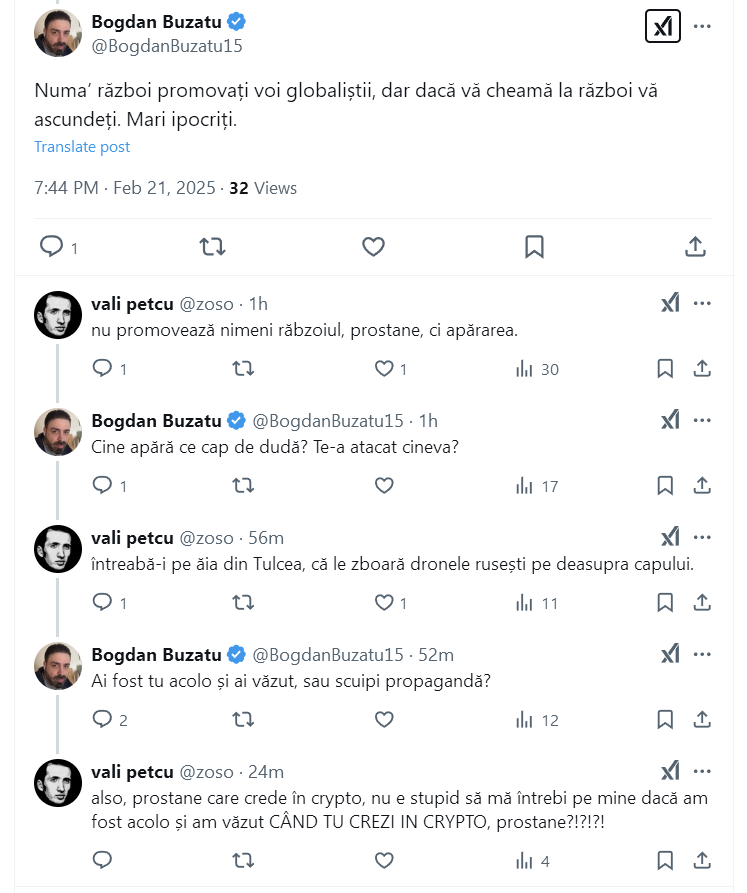Screen dimensions: 747x893
Task: Repost the main post about globaliștii
Action: click(x=212, y=246)
